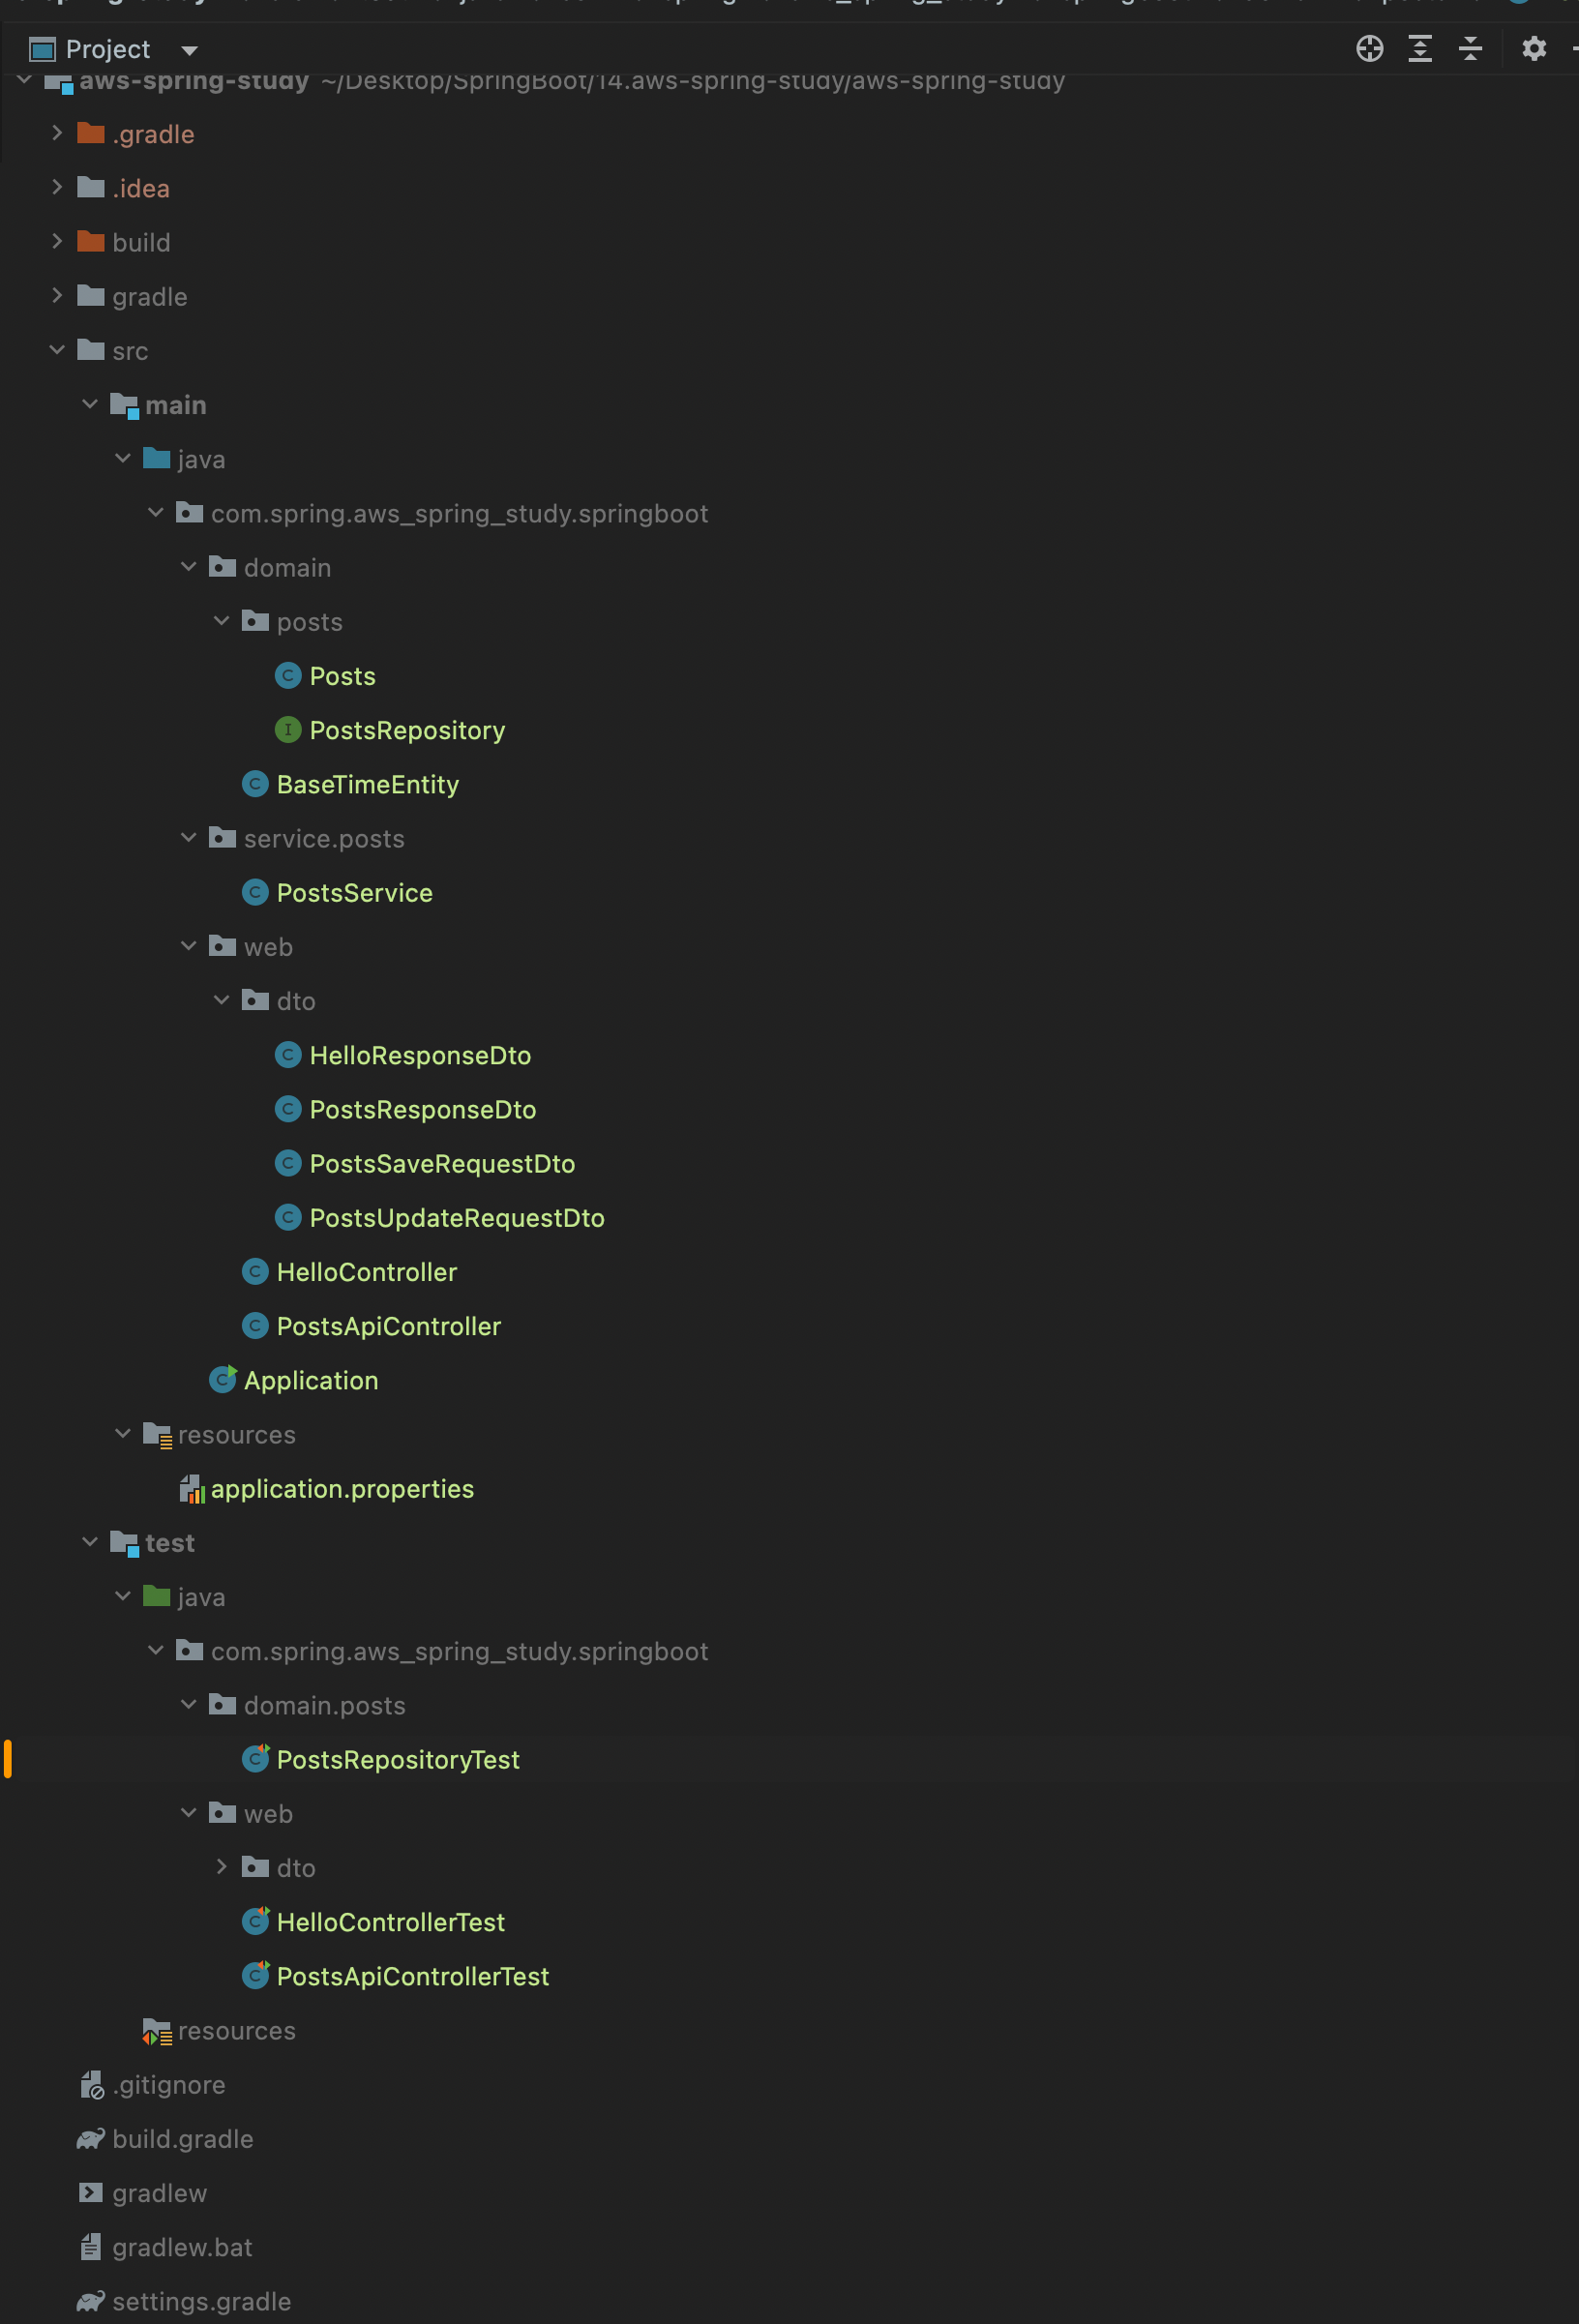Collapse the src folder chevron

point(57,350)
